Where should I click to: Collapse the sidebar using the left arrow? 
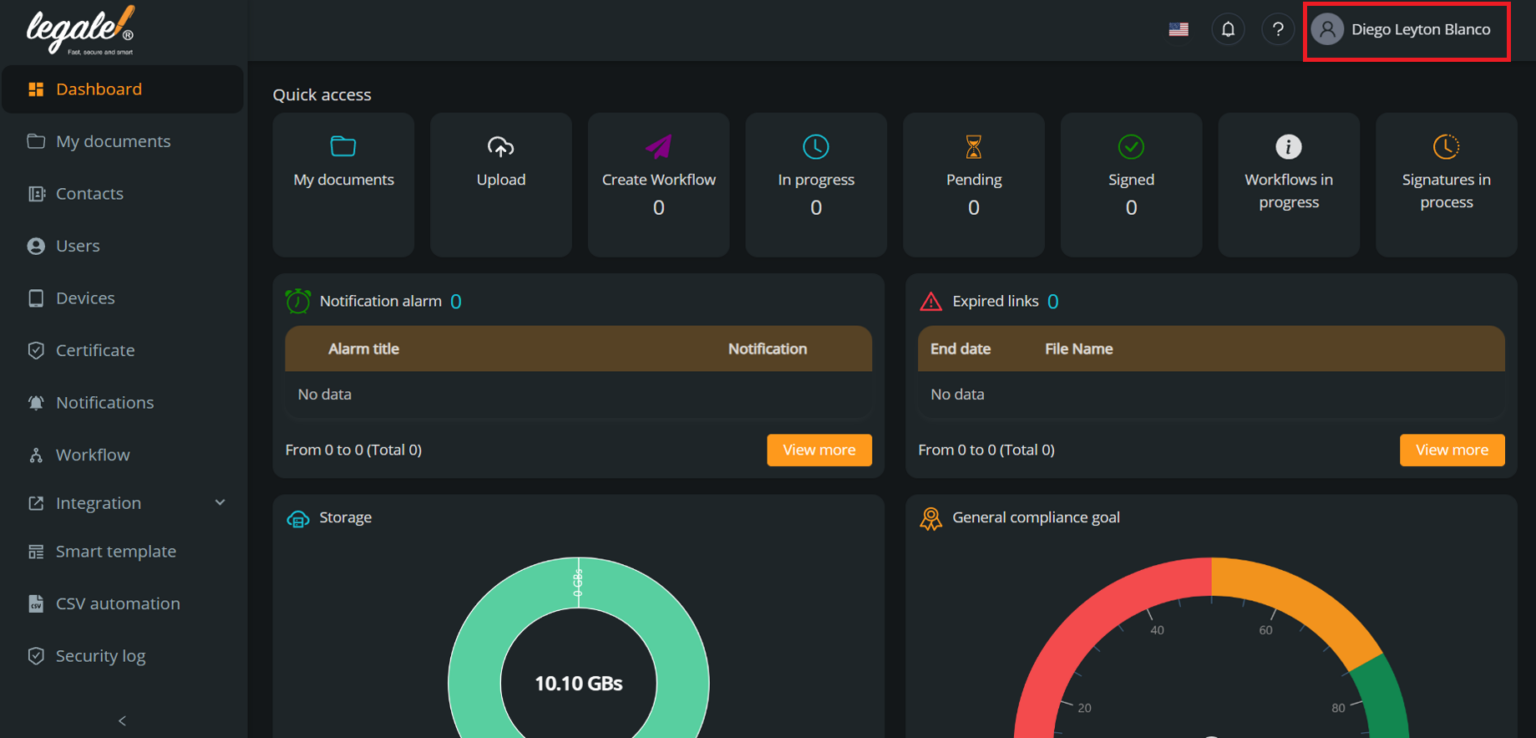pyautogui.click(x=121, y=720)
